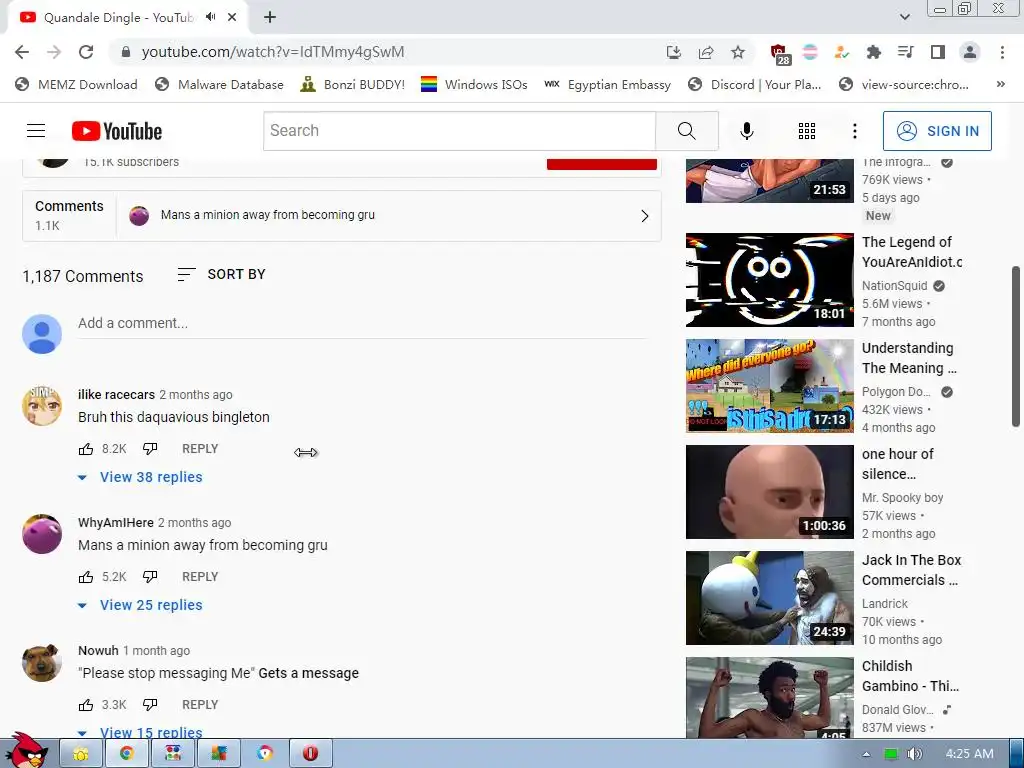The image size is (1024, 768).
Task: Like the Nowuh comment
Action: point(86,705)
